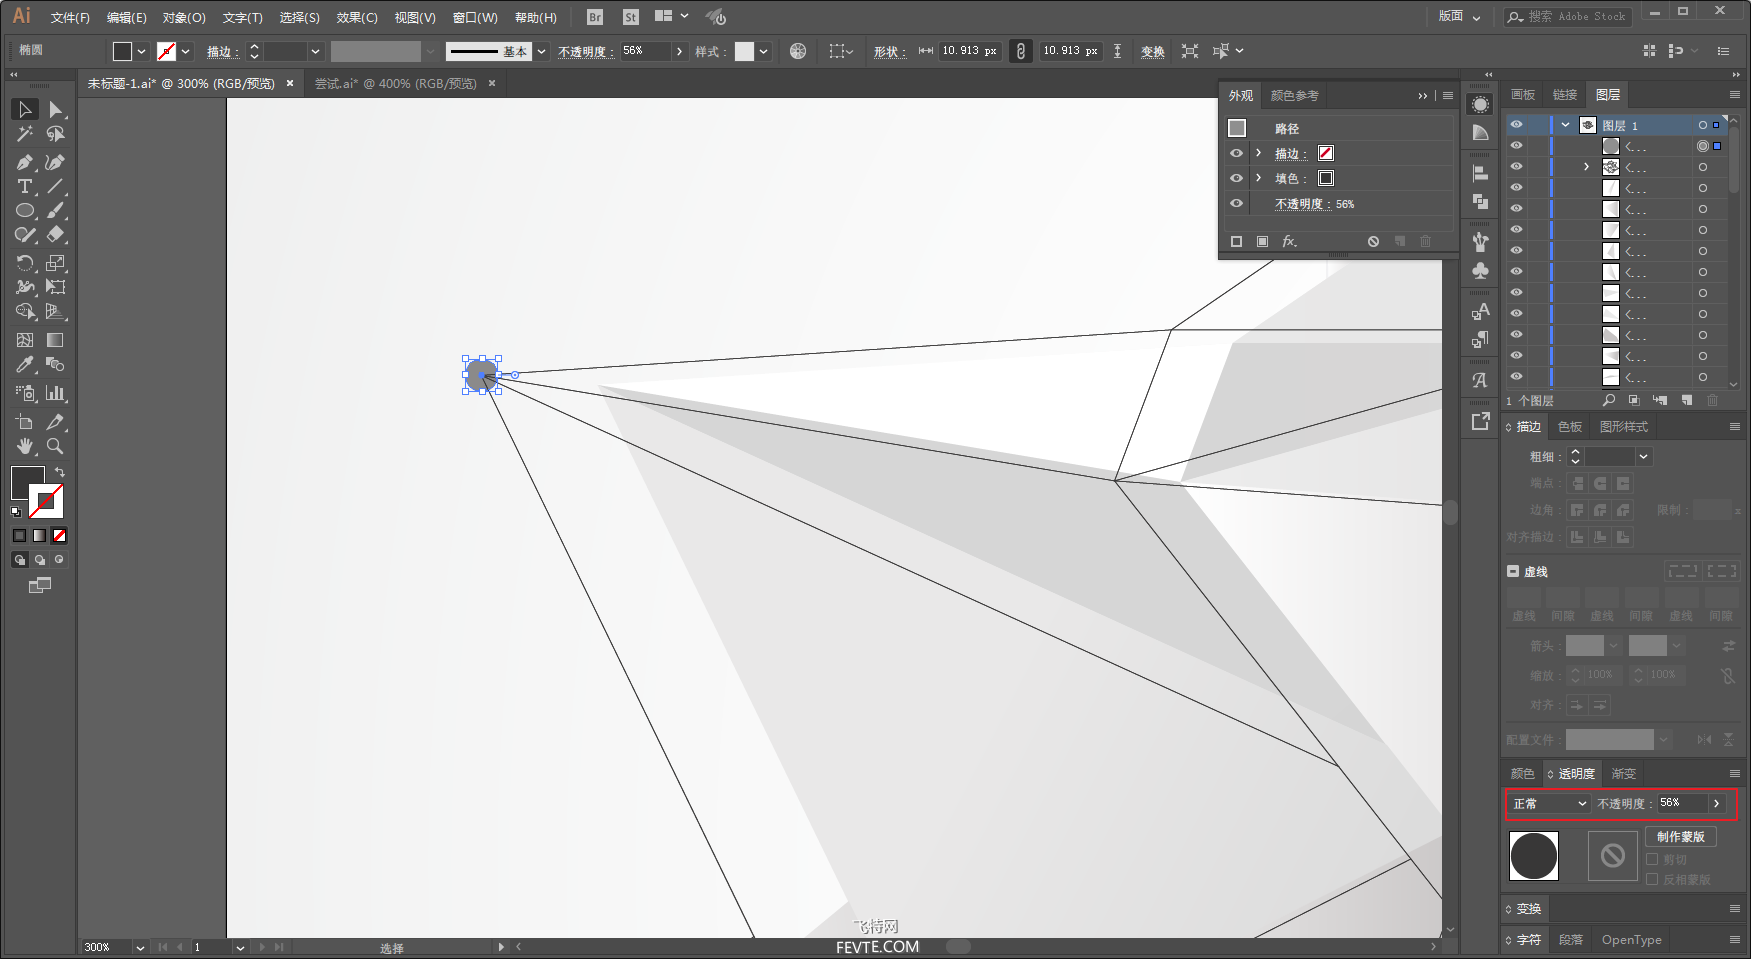Open the 文件(F) menu

click(x=70, y=17)
